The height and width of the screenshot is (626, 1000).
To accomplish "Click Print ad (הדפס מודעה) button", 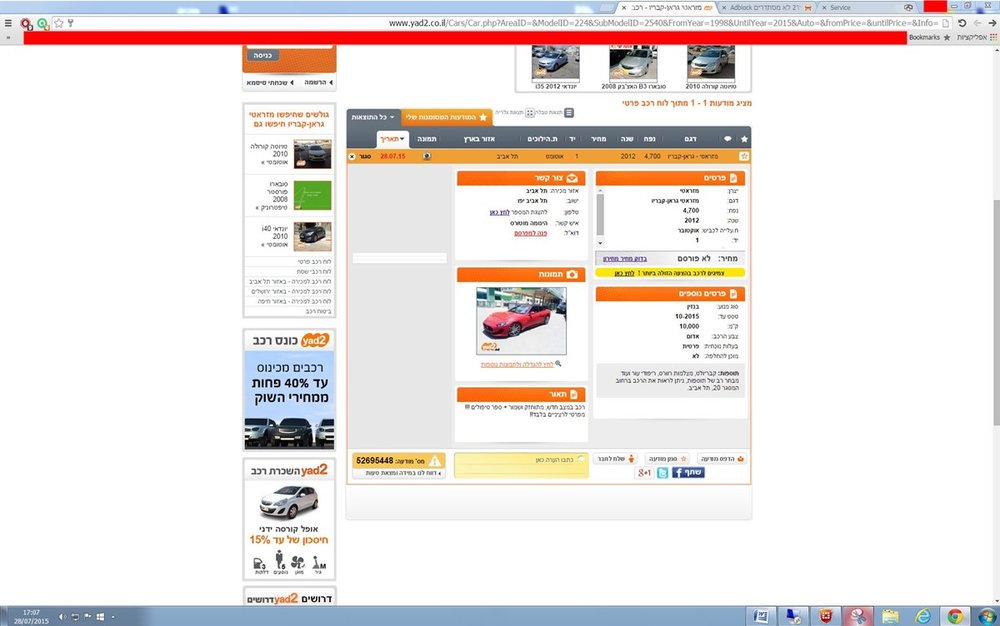I will [722, 458].
